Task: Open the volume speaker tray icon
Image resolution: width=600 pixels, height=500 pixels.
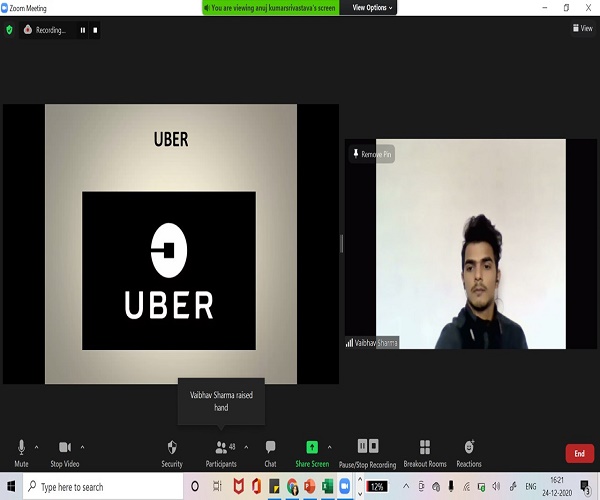Action: pos(496,487)
